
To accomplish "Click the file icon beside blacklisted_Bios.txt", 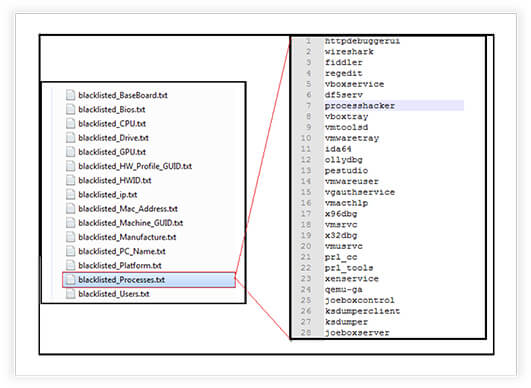I will 70,109.
